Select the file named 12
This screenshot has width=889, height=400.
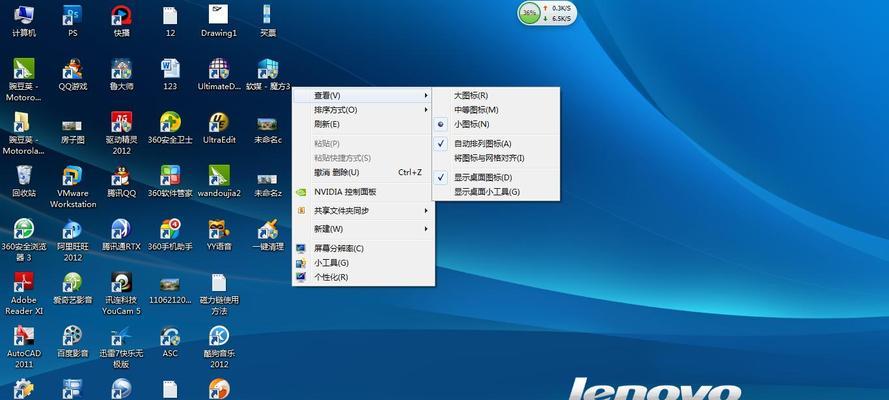[x=170, y=15]
